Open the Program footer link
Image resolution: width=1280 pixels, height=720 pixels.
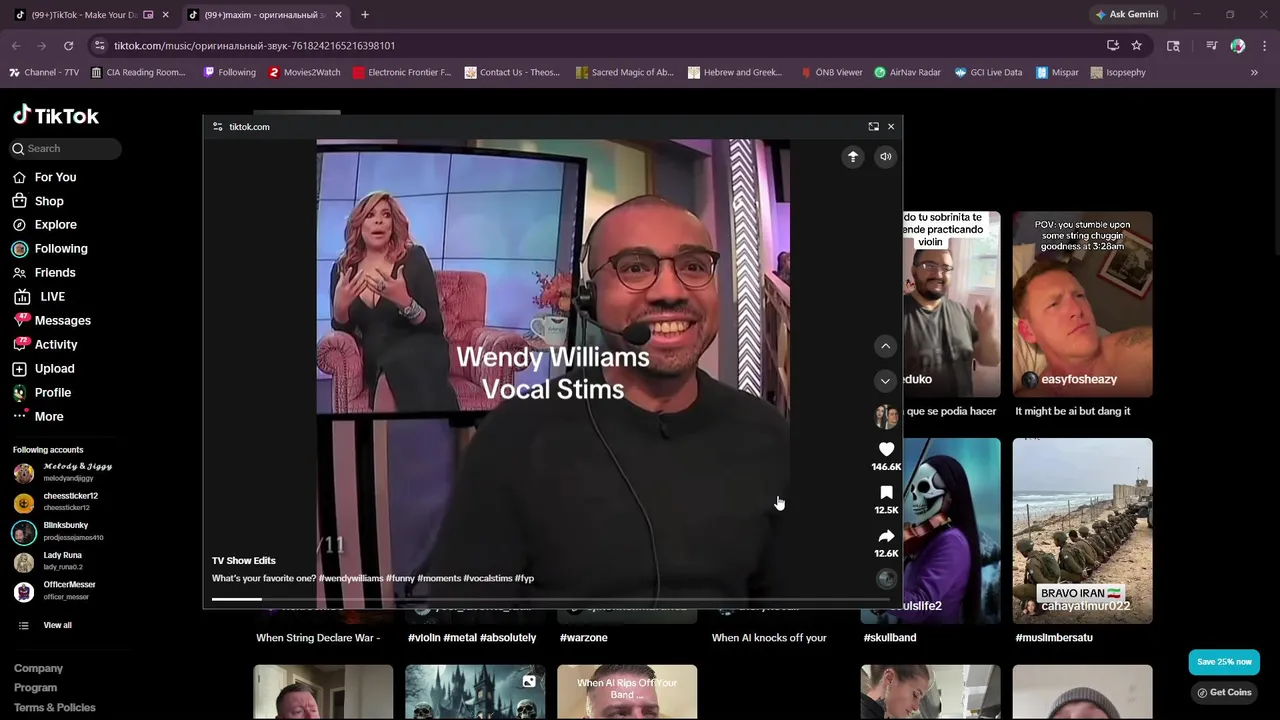coord(35,688)
